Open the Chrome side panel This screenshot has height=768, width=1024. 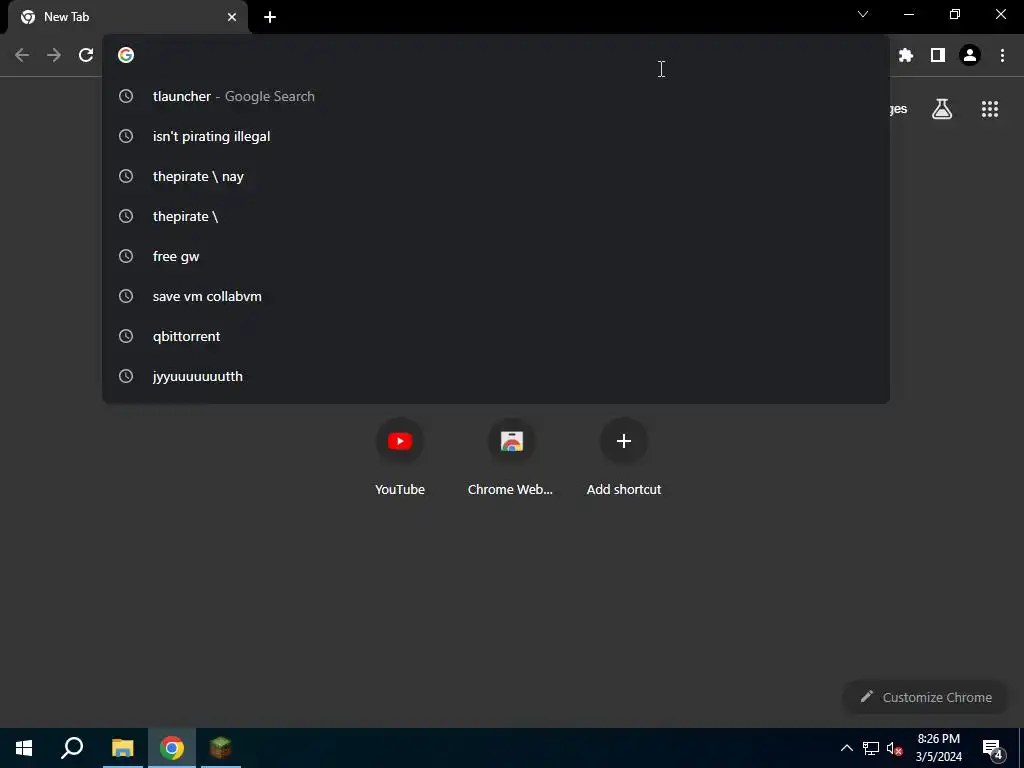tap(938, 55)
